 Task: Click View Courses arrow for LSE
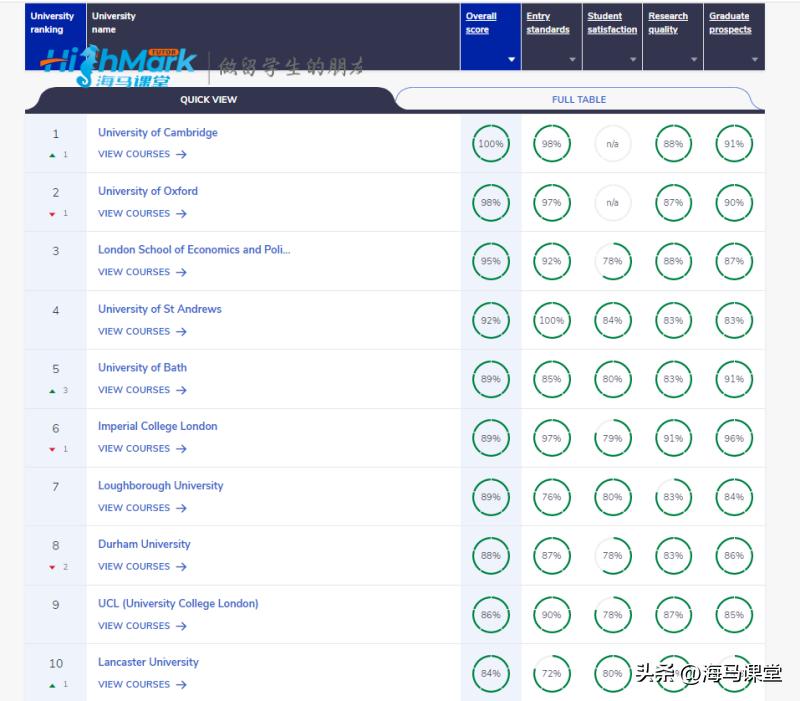181,272
